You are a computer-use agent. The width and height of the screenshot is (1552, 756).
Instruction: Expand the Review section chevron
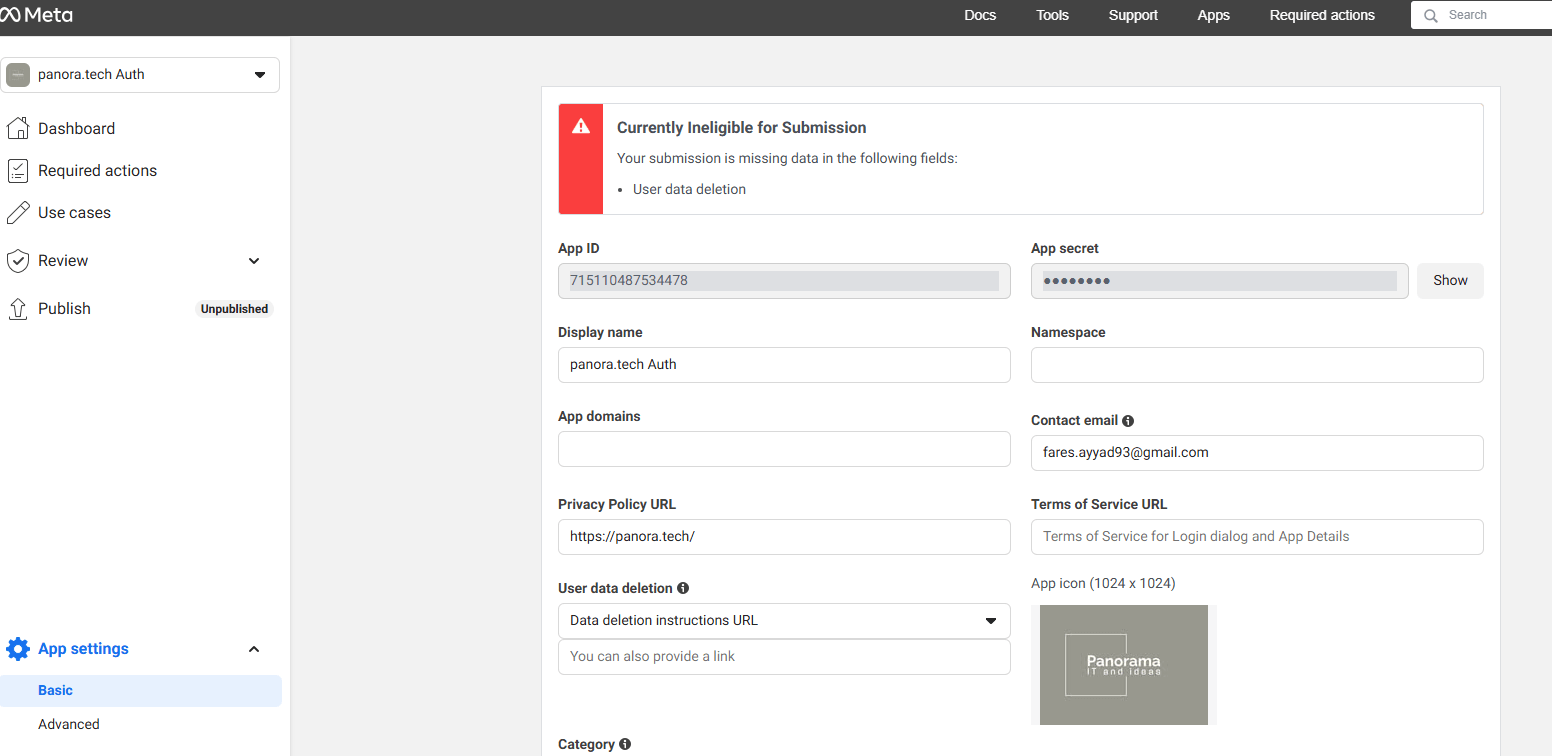click(254, 261)
